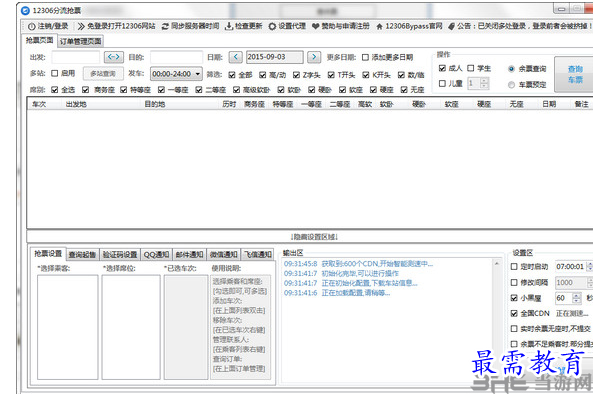Toggle the T开头 filter checkbox

(x=331, y=75)
